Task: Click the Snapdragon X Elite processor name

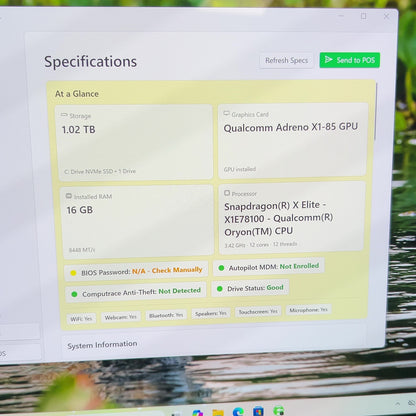Action: [278, 218]
